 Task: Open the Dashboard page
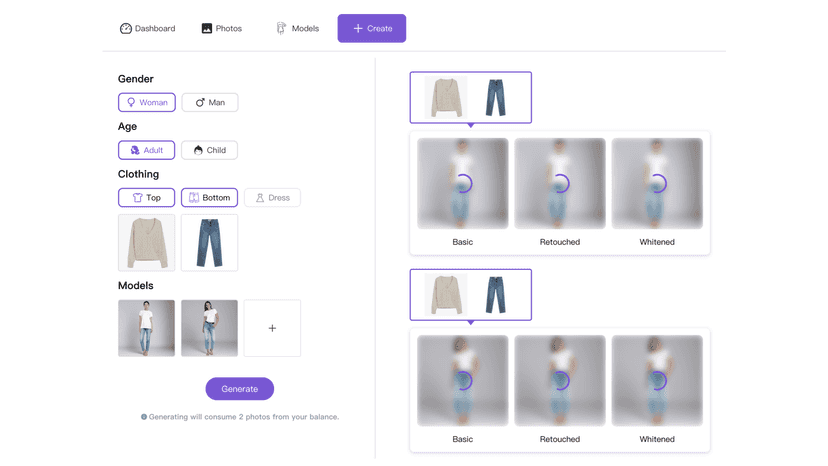coord(147,29)
